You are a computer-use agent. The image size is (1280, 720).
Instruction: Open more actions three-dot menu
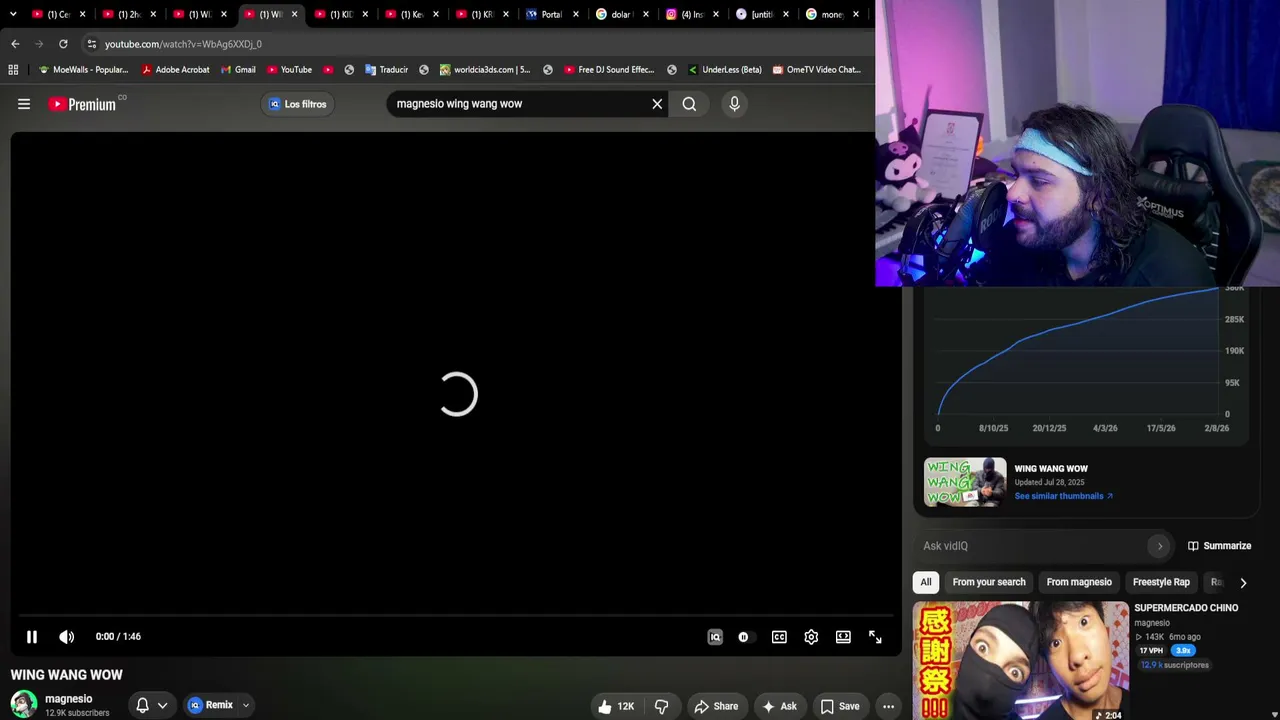click(x=888, y=706)
